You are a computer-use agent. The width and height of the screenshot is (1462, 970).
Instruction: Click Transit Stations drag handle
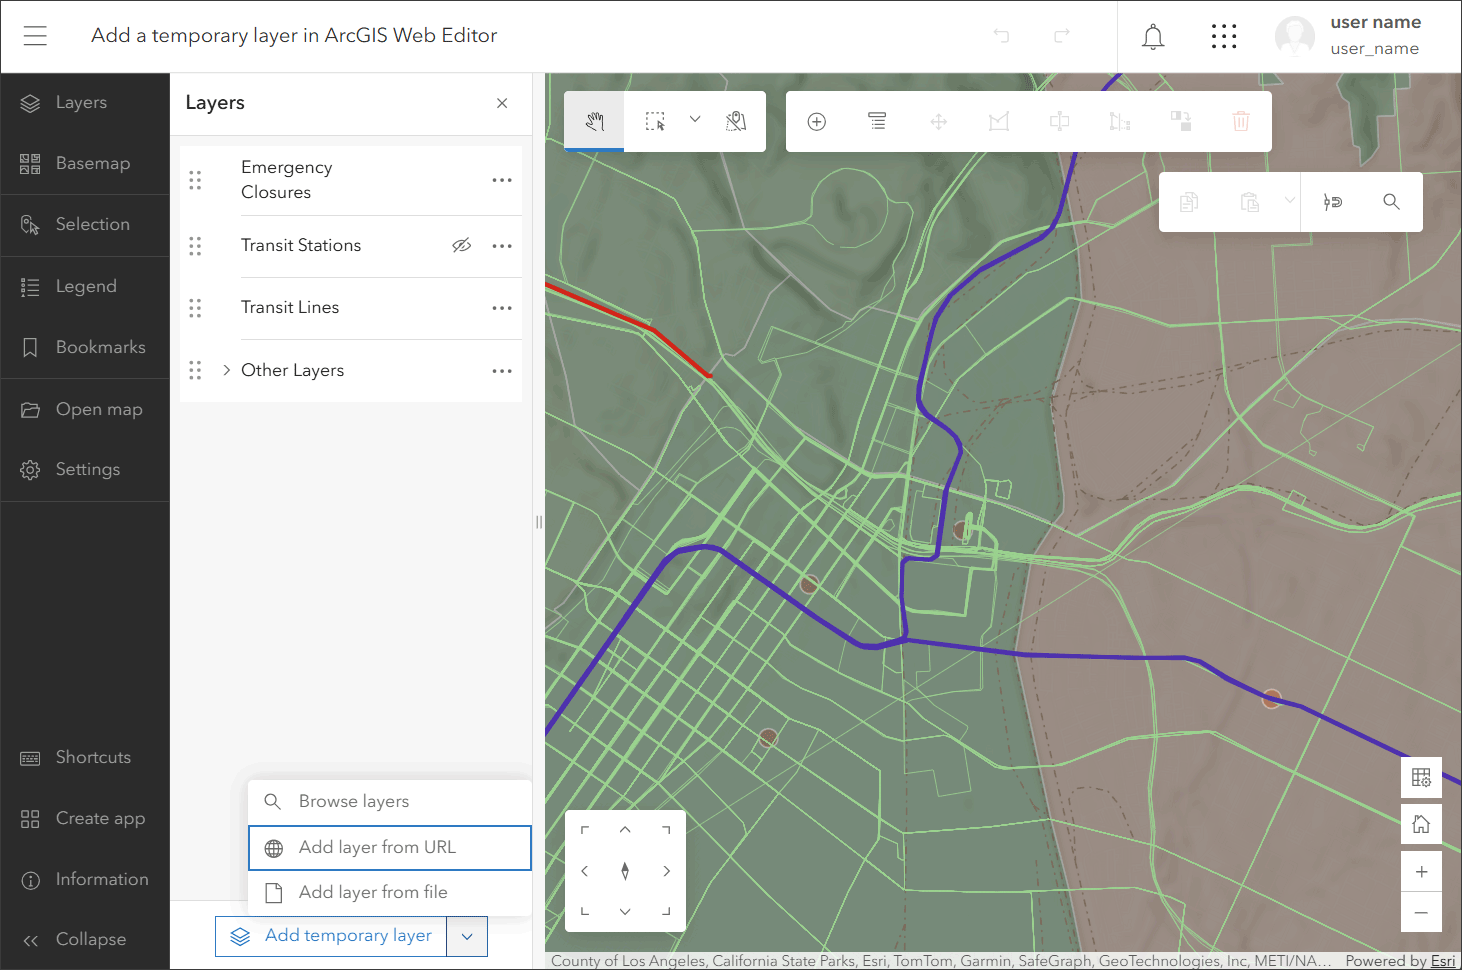pos(195,246)
